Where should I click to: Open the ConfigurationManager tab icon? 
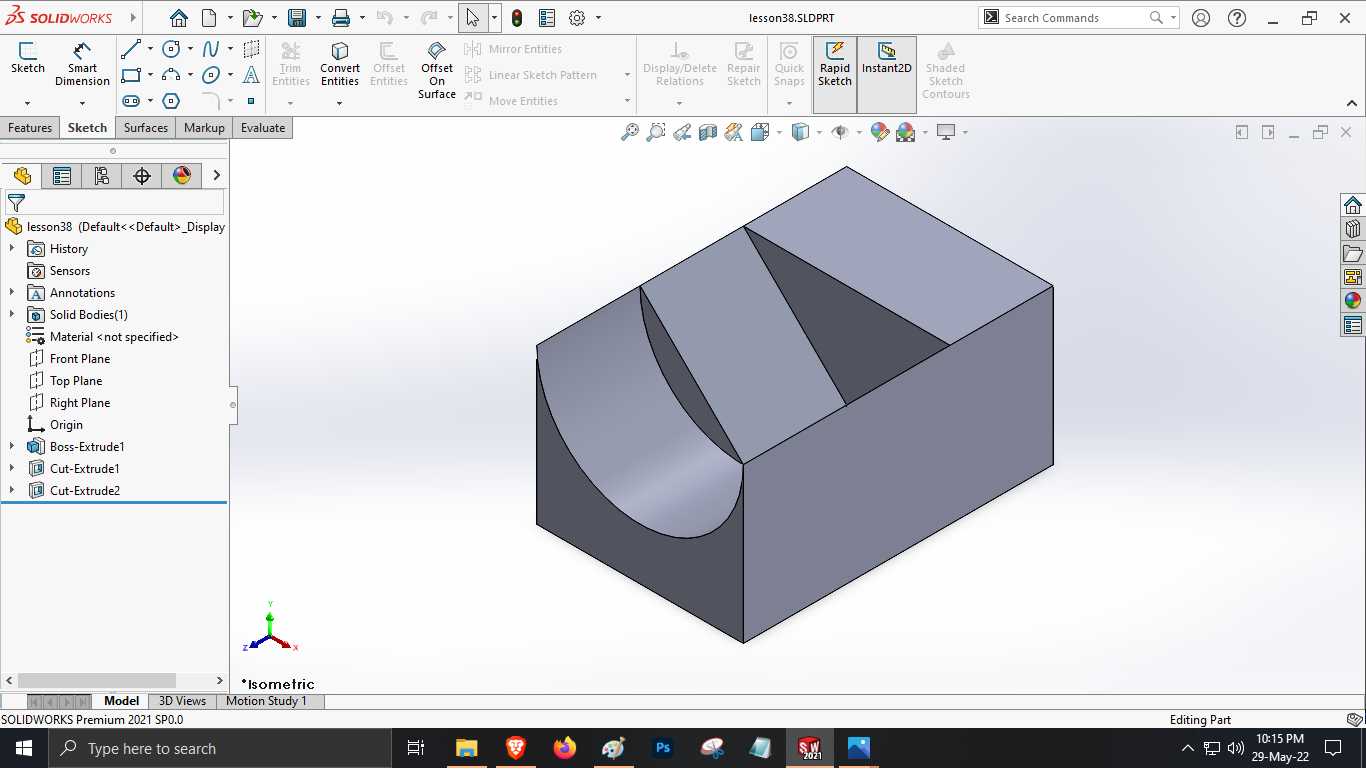coord(102,176)
